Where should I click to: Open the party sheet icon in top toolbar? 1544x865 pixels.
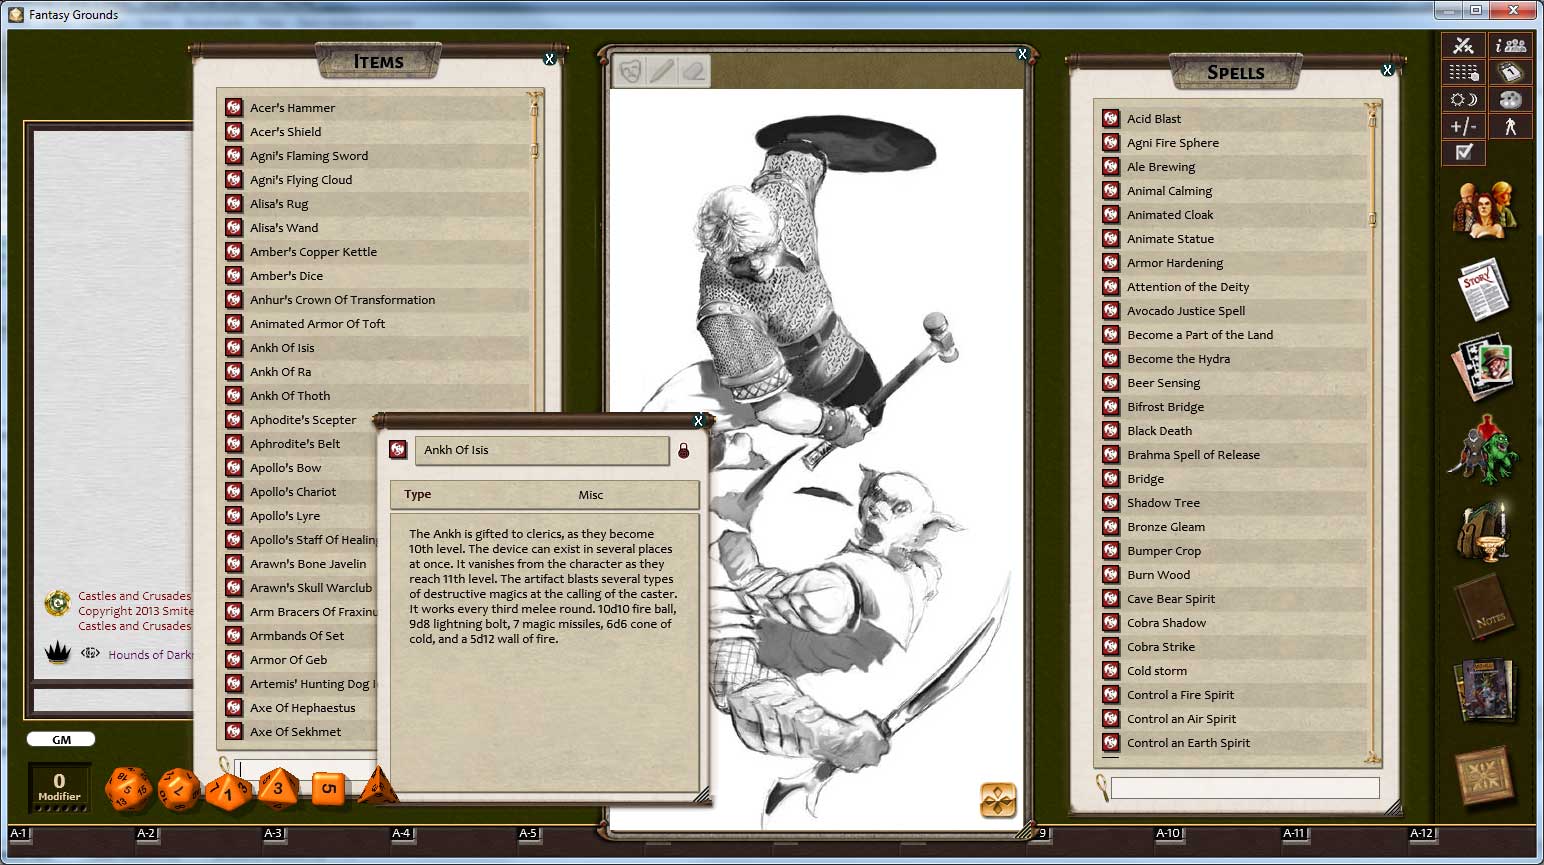pos(1510,45)
